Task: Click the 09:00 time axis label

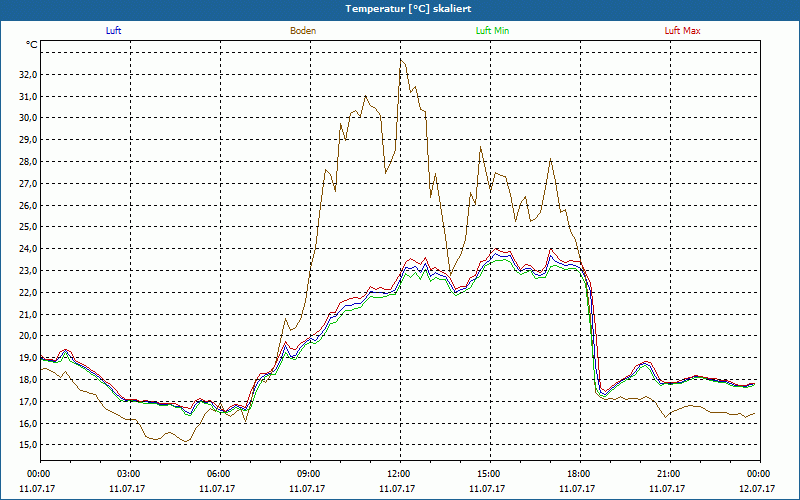Action: pyautogui.click(x=308, y=474)
